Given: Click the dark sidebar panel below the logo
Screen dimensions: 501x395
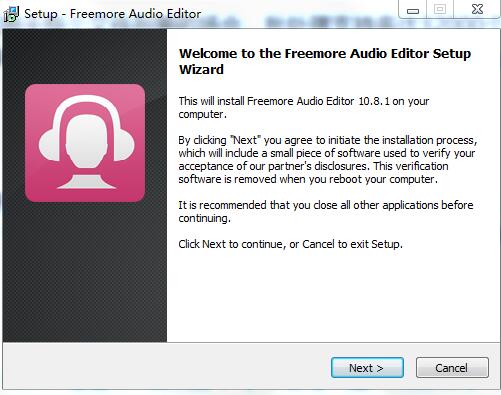Looking at the screenshot, I should [85, 272].
